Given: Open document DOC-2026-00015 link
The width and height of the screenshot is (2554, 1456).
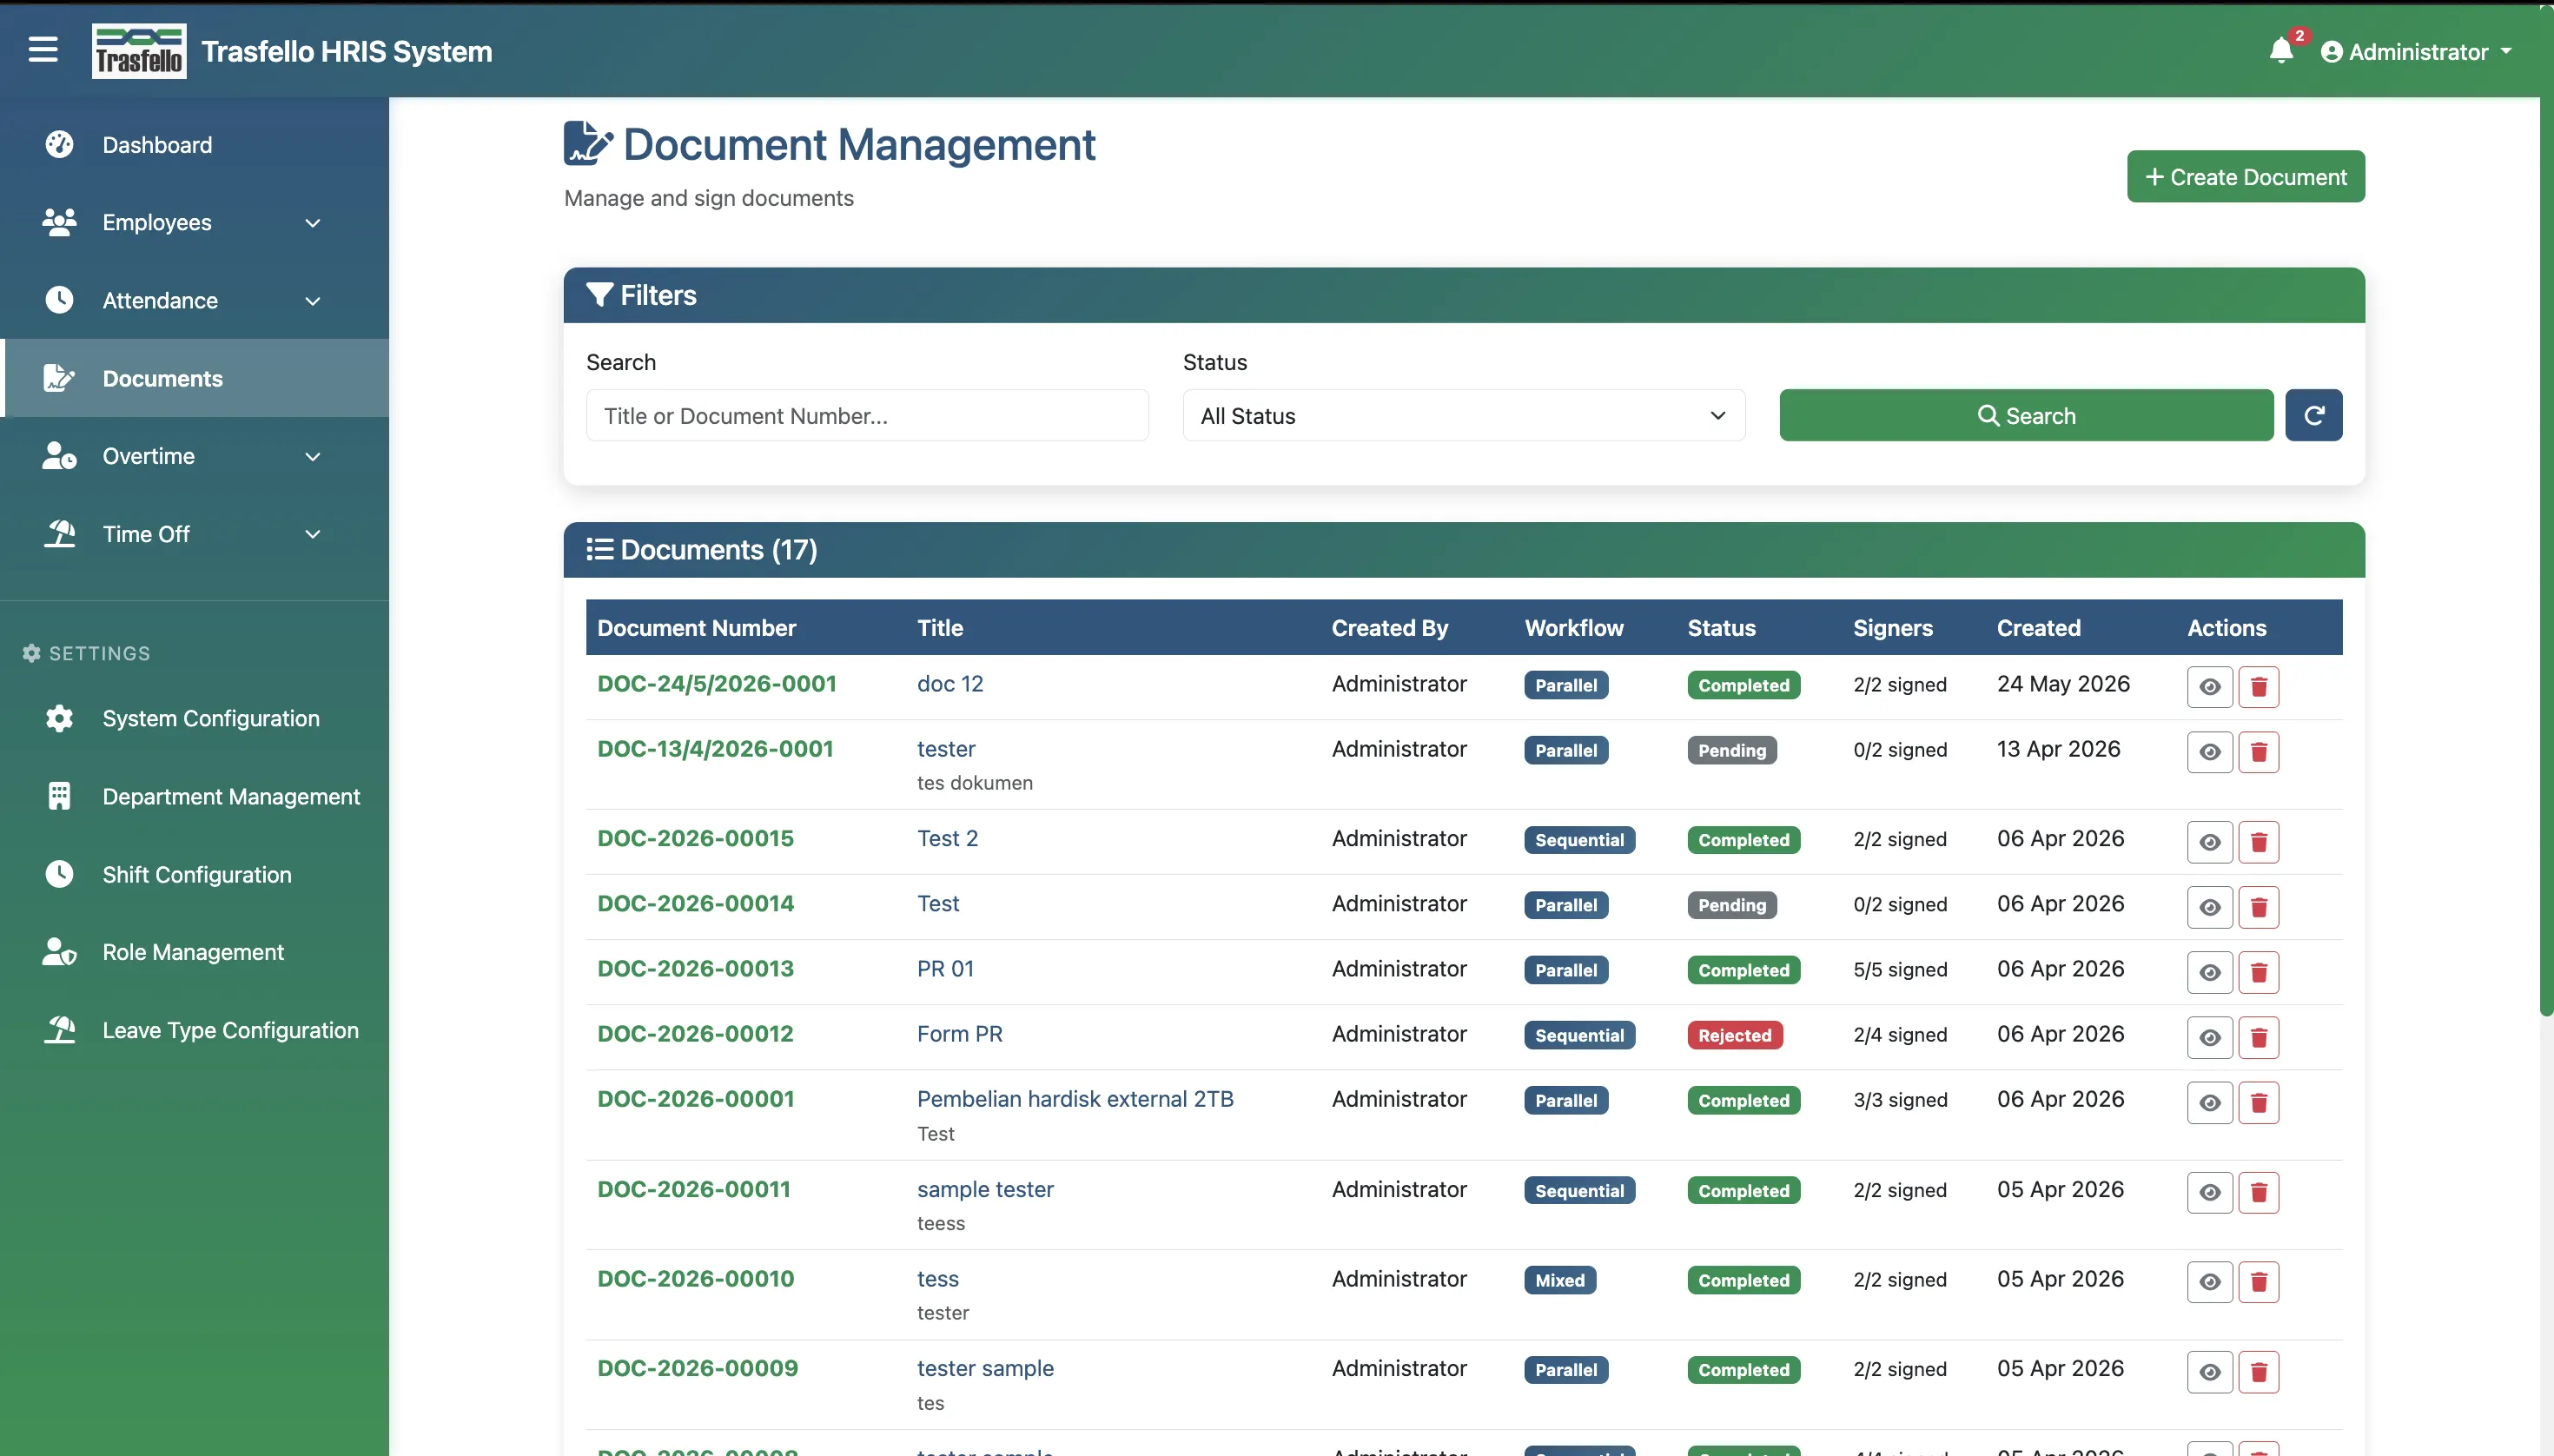Looking at the screenshot, I should click(695, 838).
